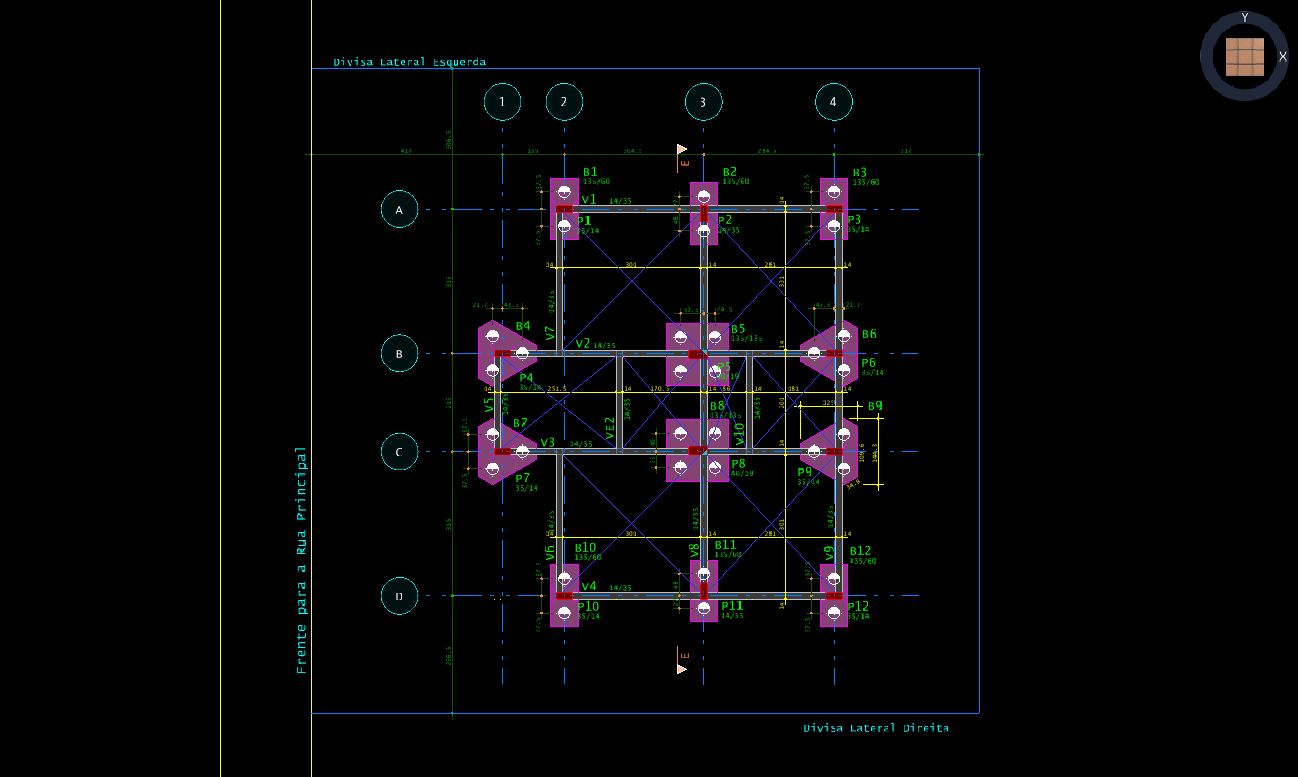Select the P7 column label
Image resolution: width=1298 pixels, height=777 pixels.
coord(523,478)
